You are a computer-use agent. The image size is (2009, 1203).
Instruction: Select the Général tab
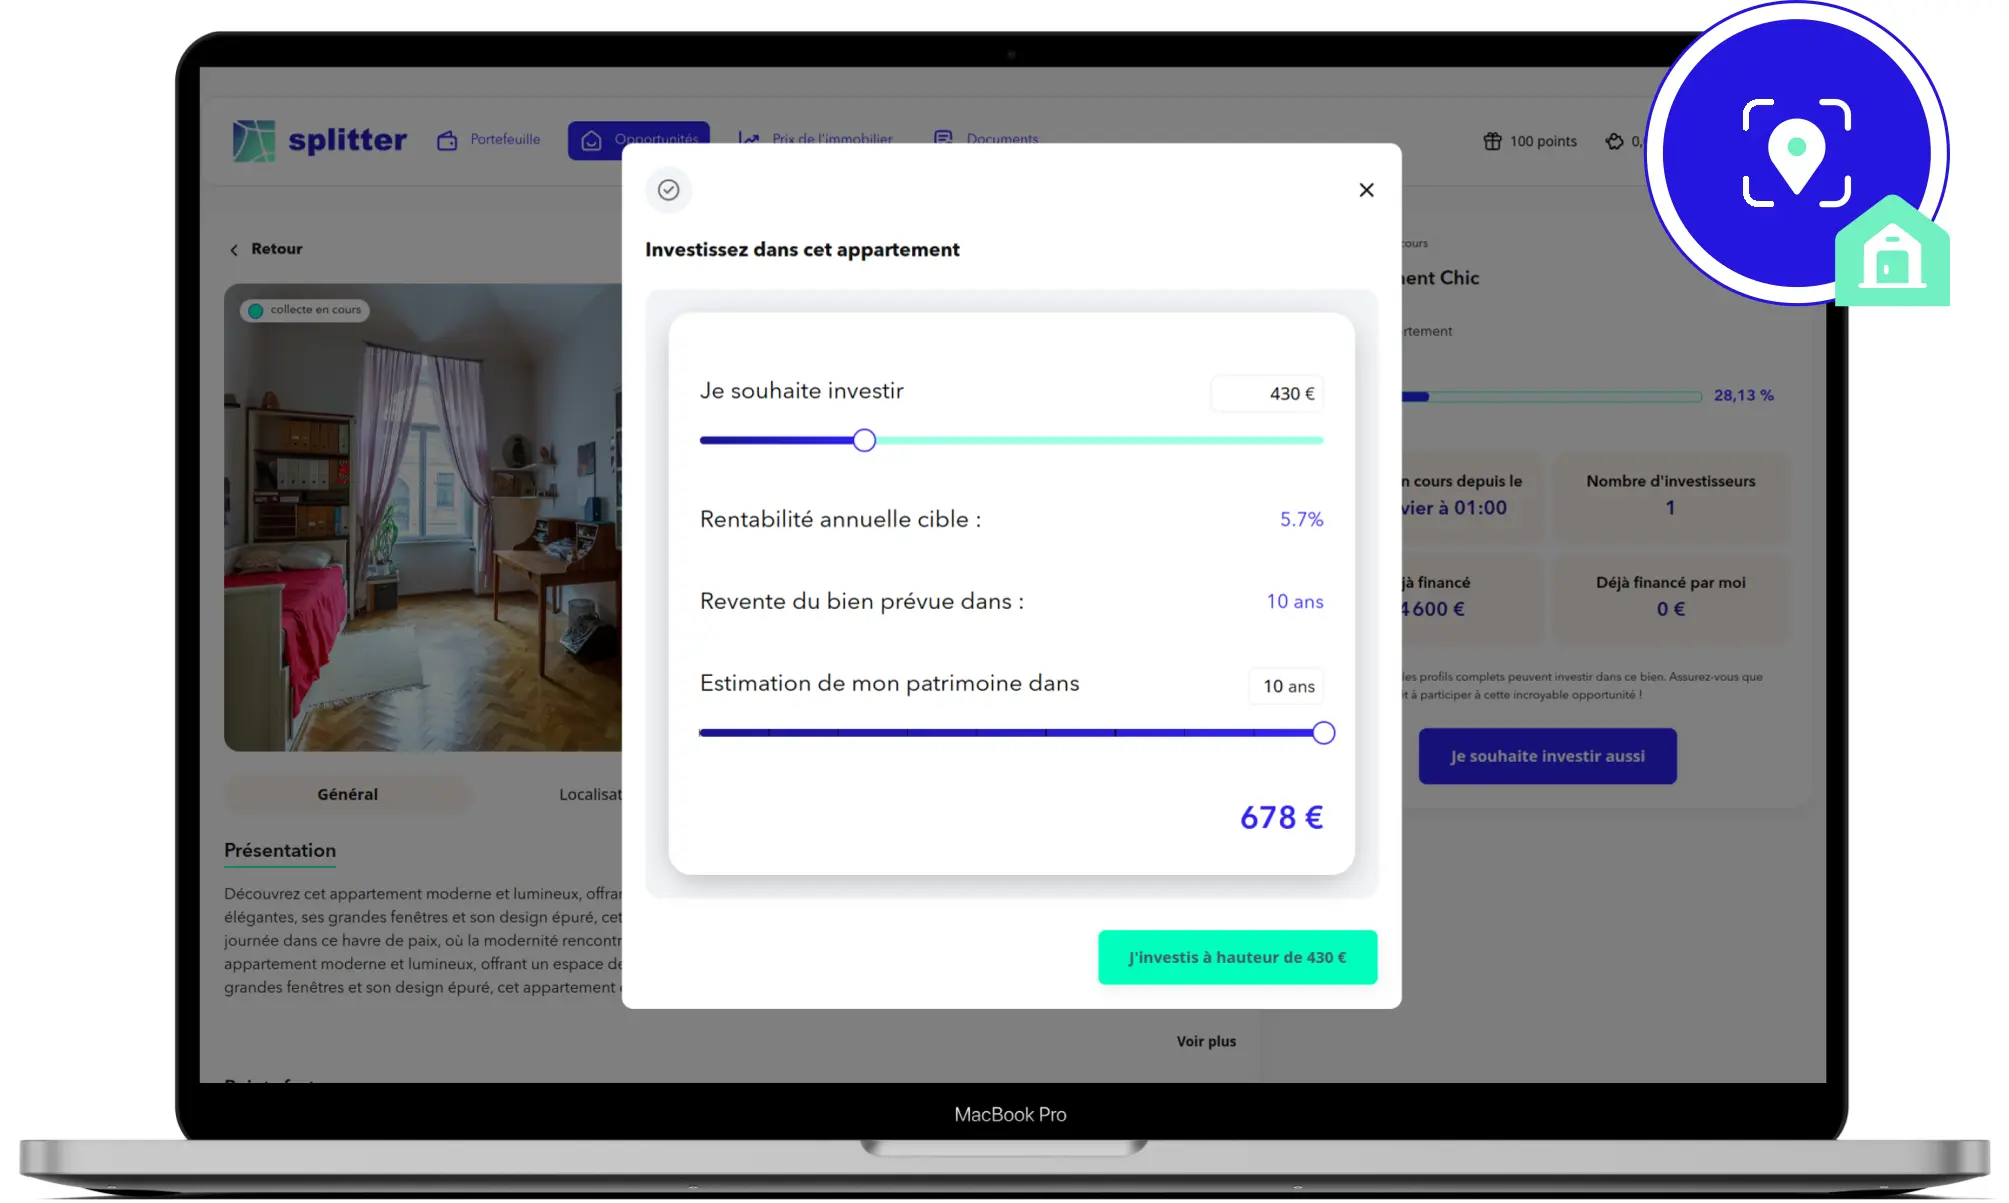click(347, 794)
